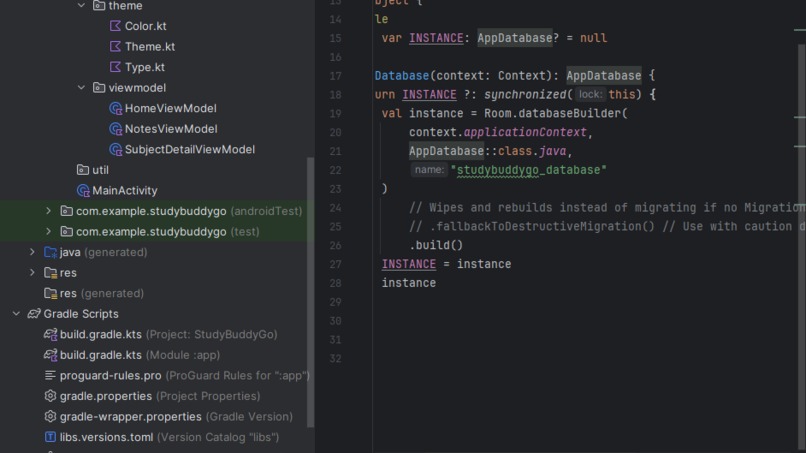Viewport: 806px width, 453px height.
Task: Click project build.gradle.kts Gradle icon
Action: point(50,334)
